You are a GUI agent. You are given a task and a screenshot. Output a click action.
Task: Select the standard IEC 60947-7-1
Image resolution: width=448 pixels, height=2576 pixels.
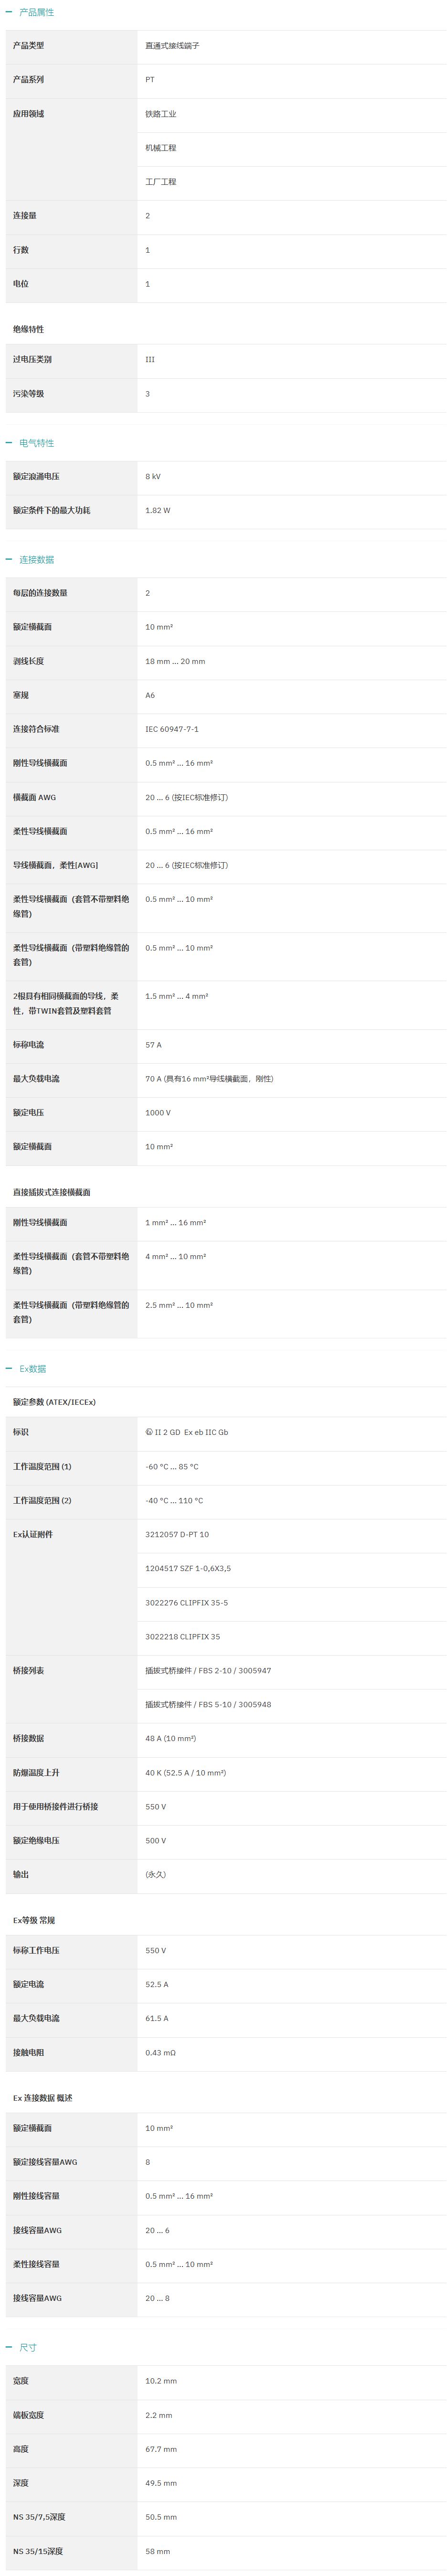coord(172,730)
